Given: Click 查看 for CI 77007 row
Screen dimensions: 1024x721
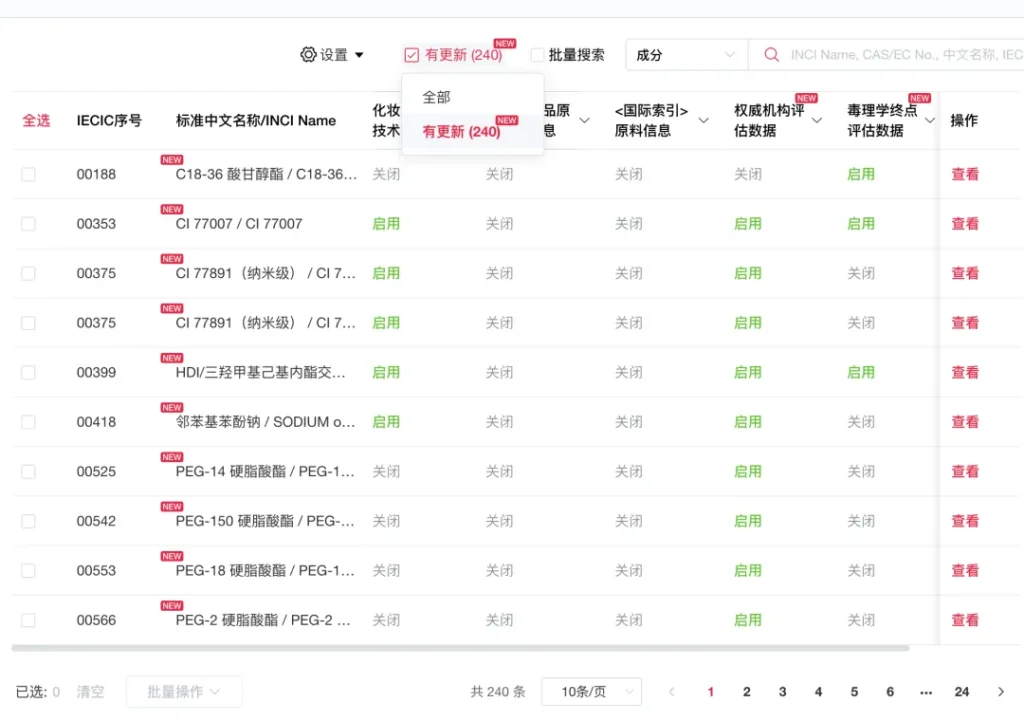Looking at the screenshot, I should click(x=965, y=224).
